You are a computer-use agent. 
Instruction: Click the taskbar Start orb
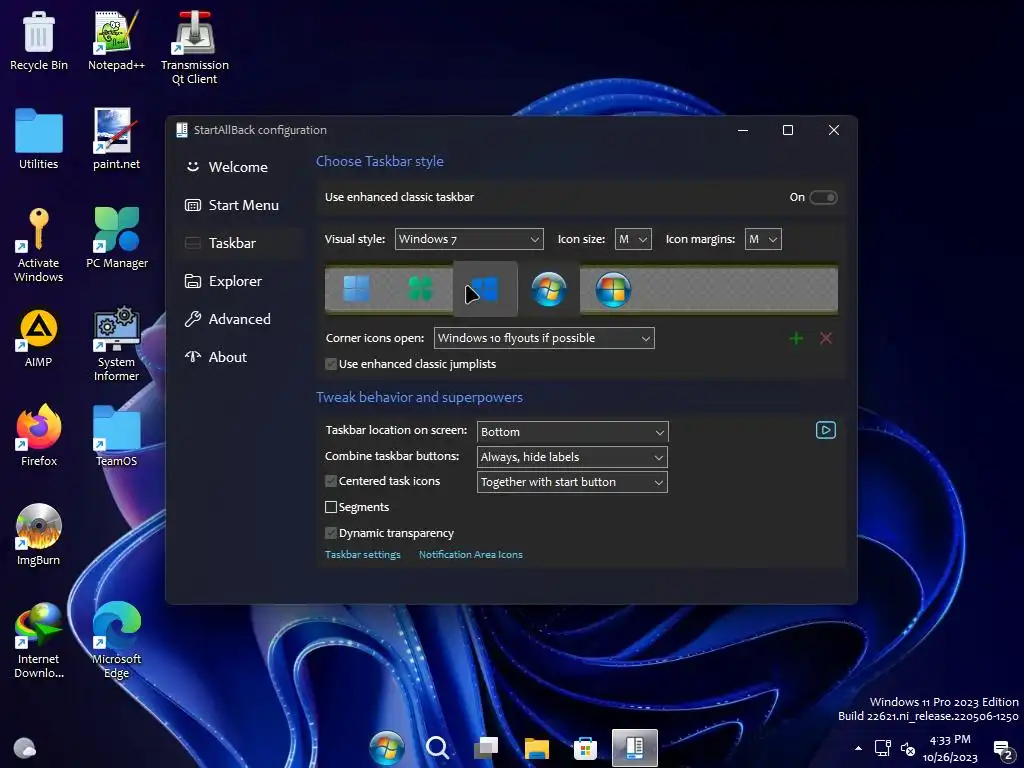point(387,748)
